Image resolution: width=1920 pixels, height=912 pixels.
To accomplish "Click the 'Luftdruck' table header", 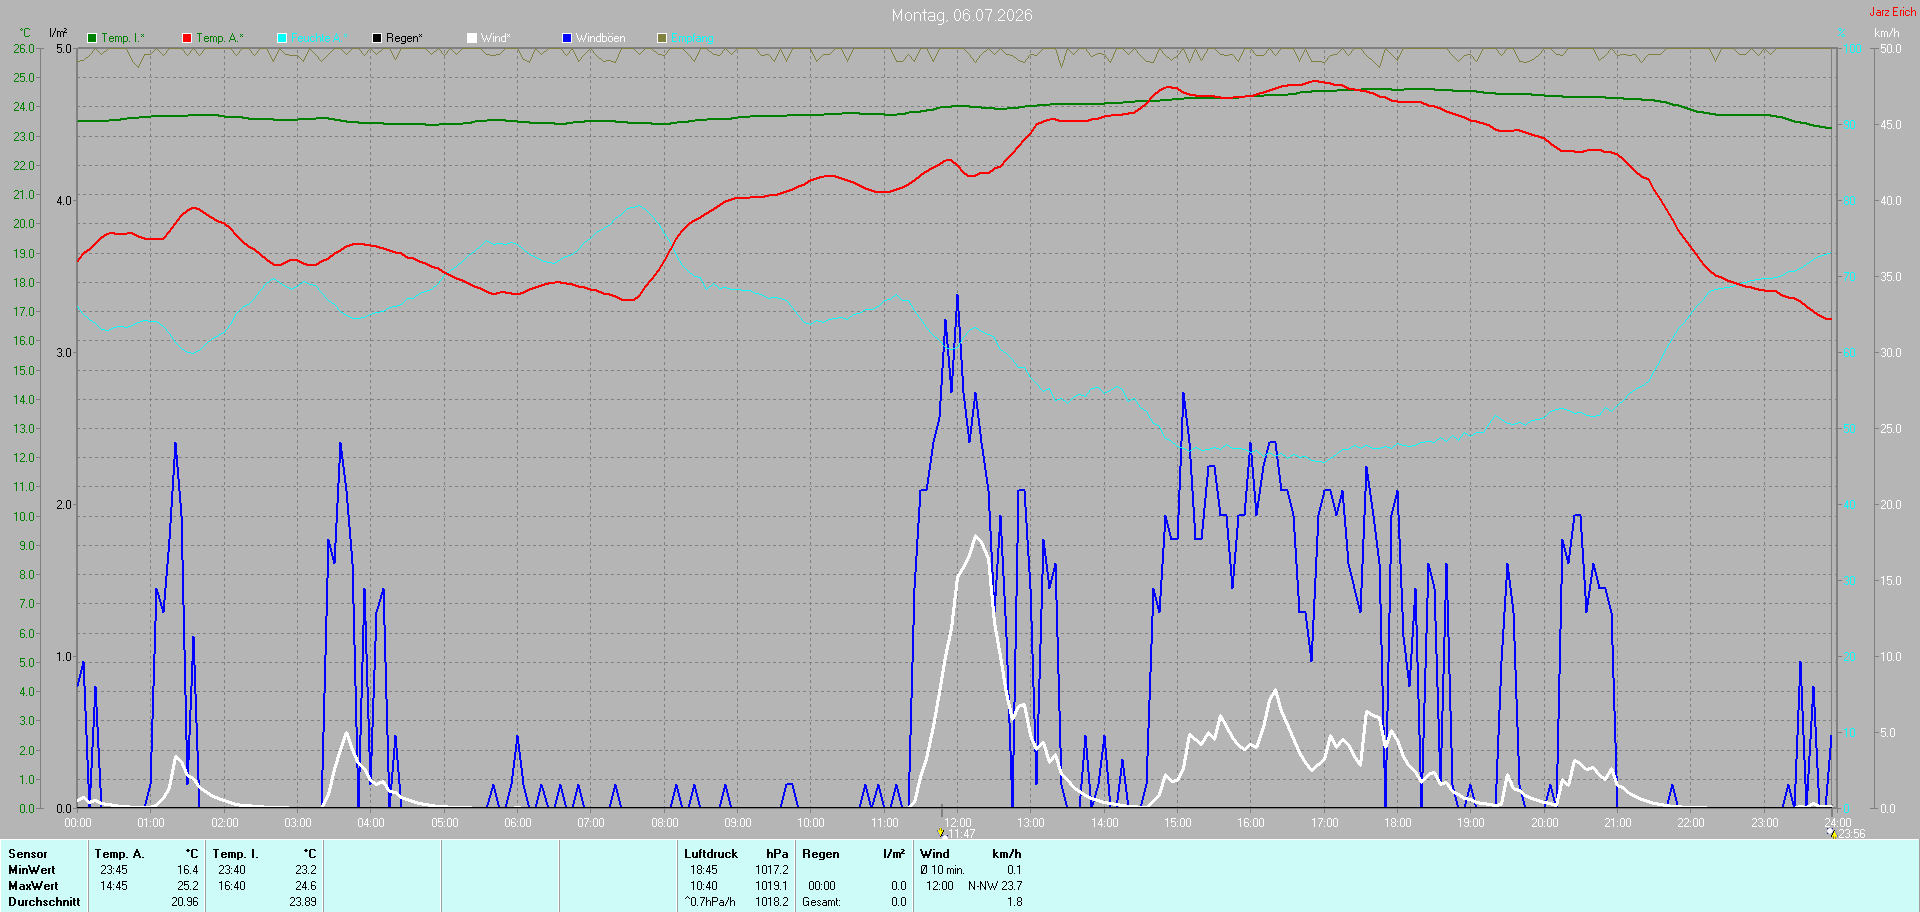I will [x=711, y=854].
